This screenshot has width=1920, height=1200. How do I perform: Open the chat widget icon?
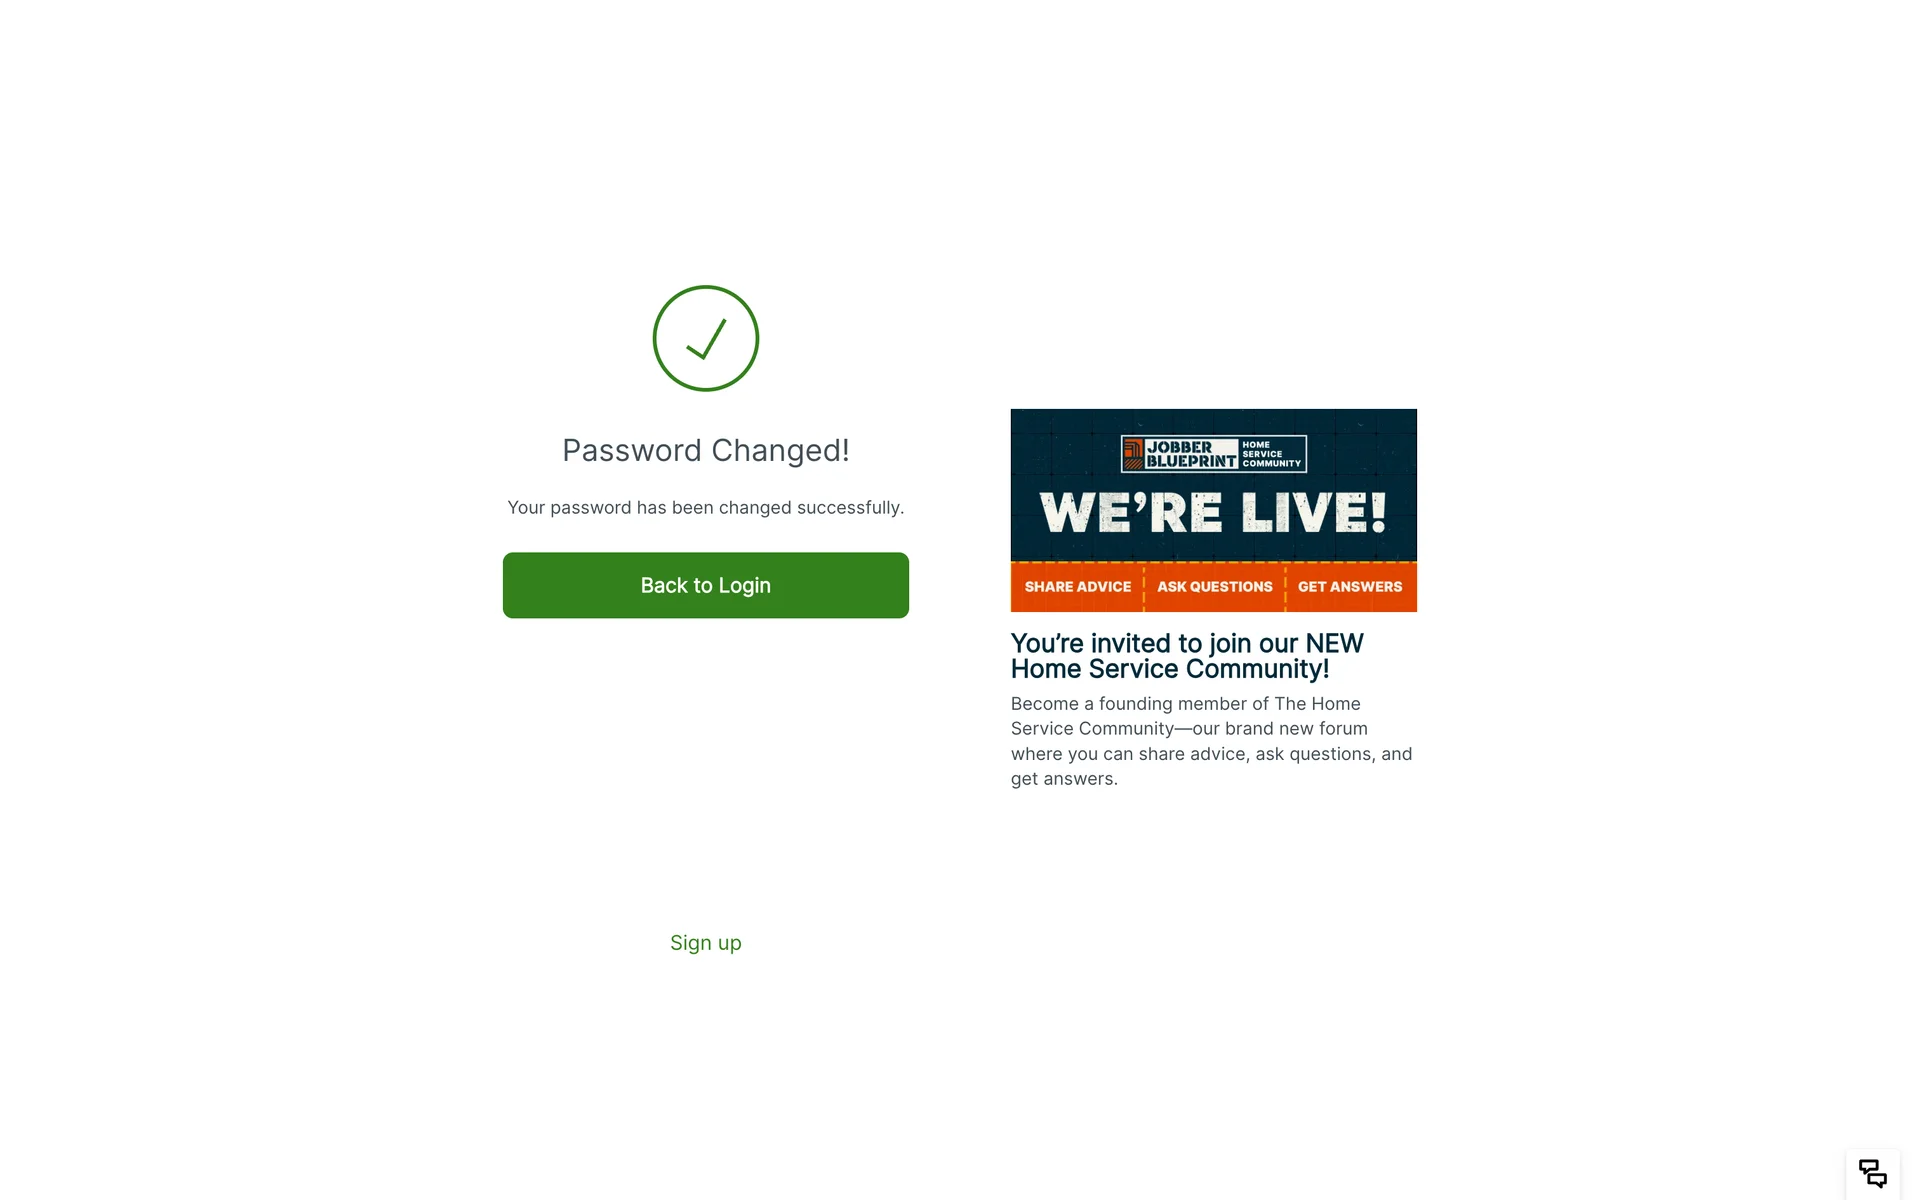[1872, 1173]
